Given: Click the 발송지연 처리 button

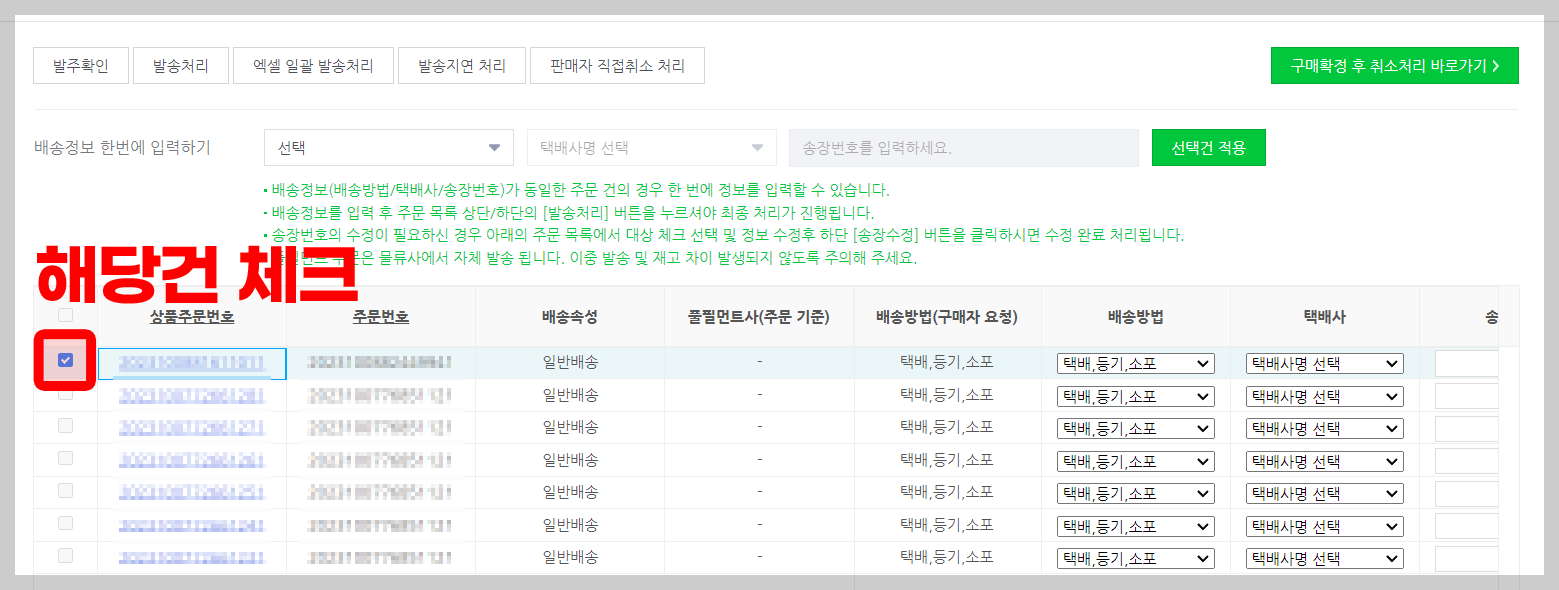Looking at the screenshot, I should point(462,65).
